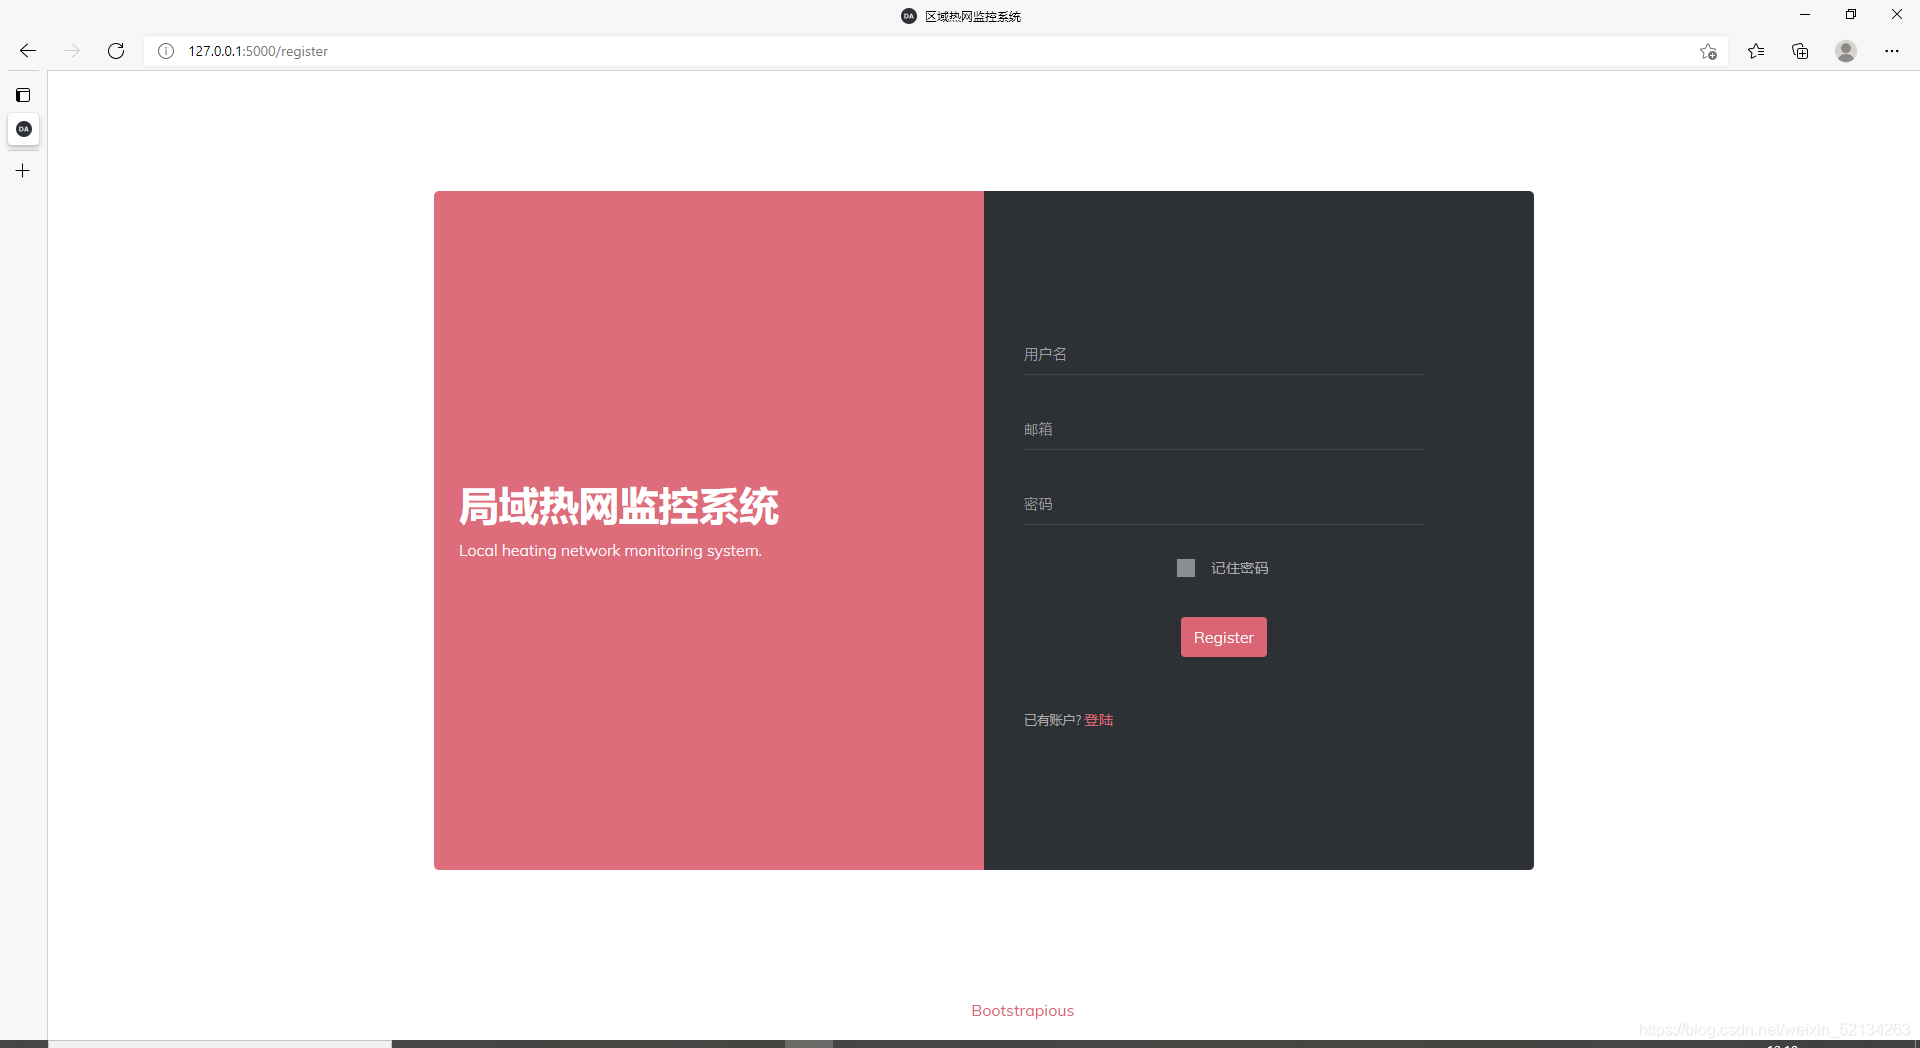The height and width of the screenshot is (1048, 1920).
Task: Open tab actions menu in sidebar
Action: tap(23, 95)
